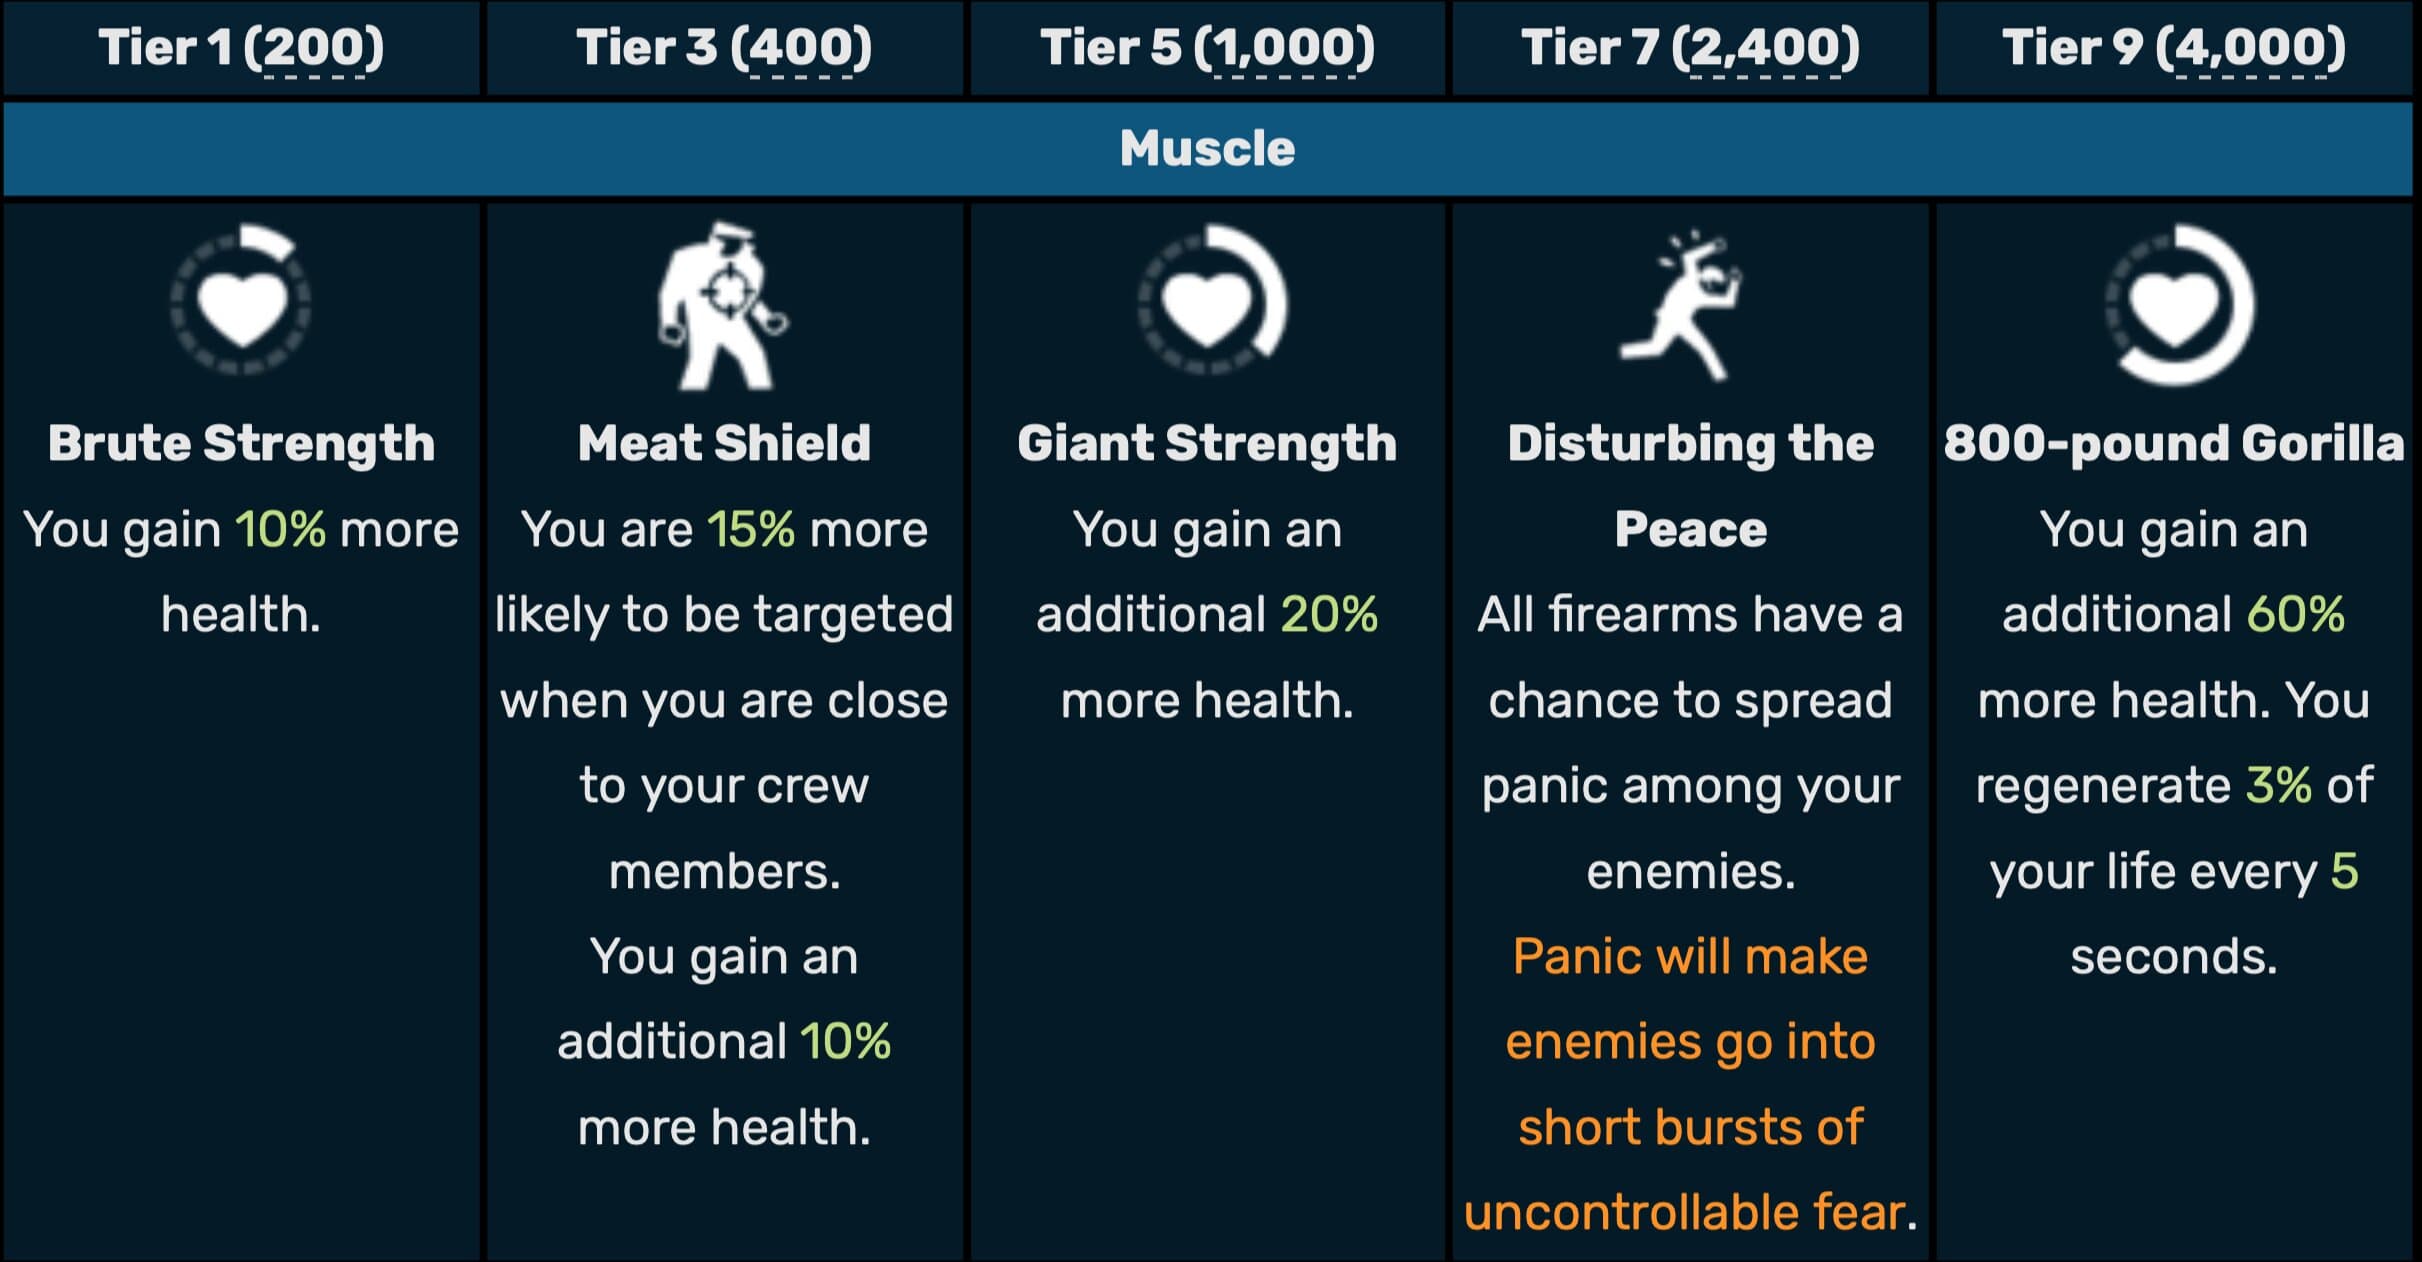Click the dotted-underlined 200 point value

314,48
